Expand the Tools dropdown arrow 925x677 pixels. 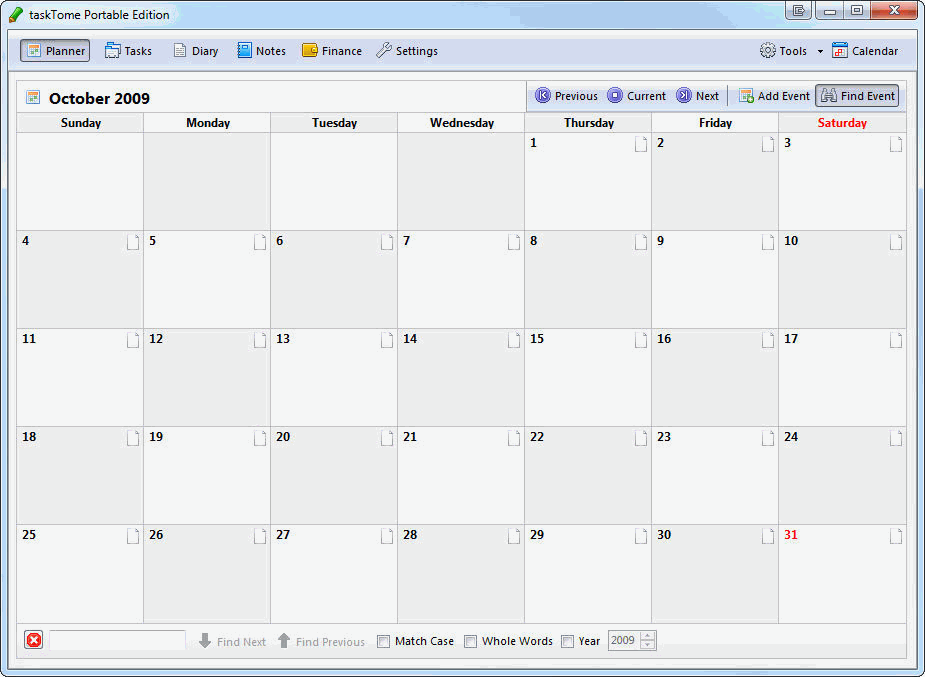(x=820, y=51)
